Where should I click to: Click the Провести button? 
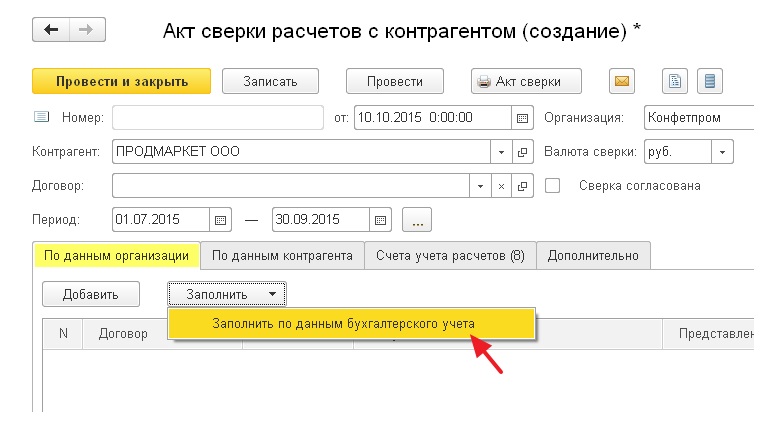pos(395,81)
